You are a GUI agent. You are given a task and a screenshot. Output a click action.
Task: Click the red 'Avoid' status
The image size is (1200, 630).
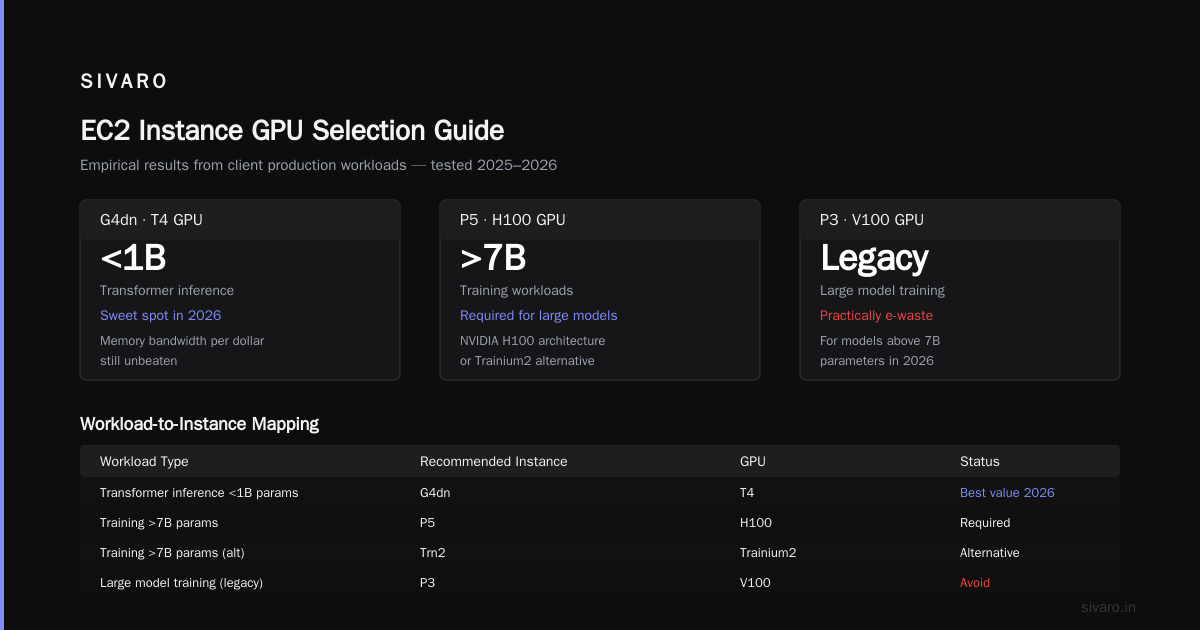coord(975,583)
